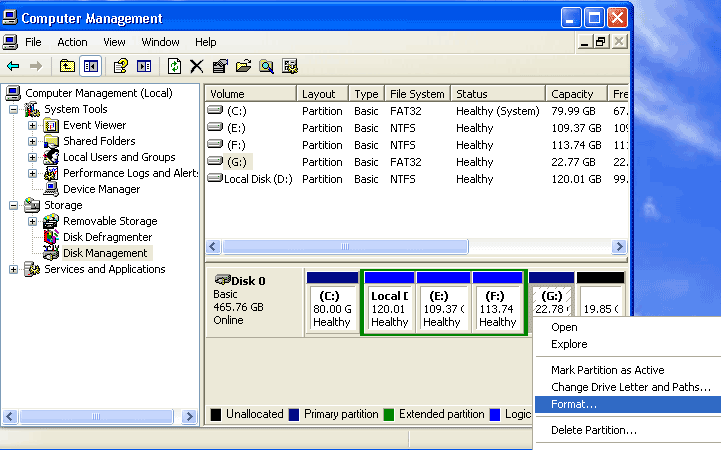Expand the Shared Folders node
The height and width of the screenshot is (450, 721).
click(32, 142)
